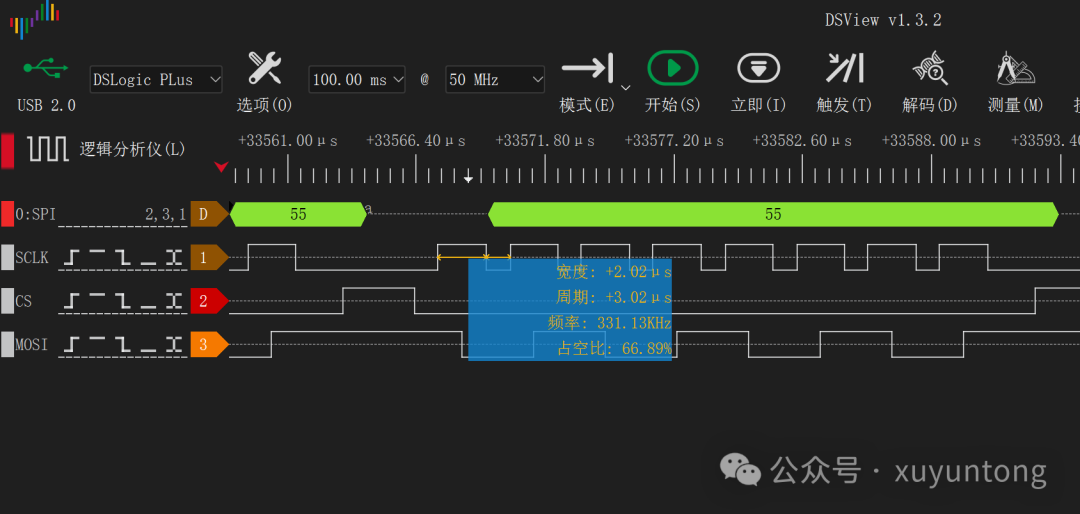Screen dimensions: 1080x514
Task: Set CS trigger to falling edge
Action: [123, 302]
